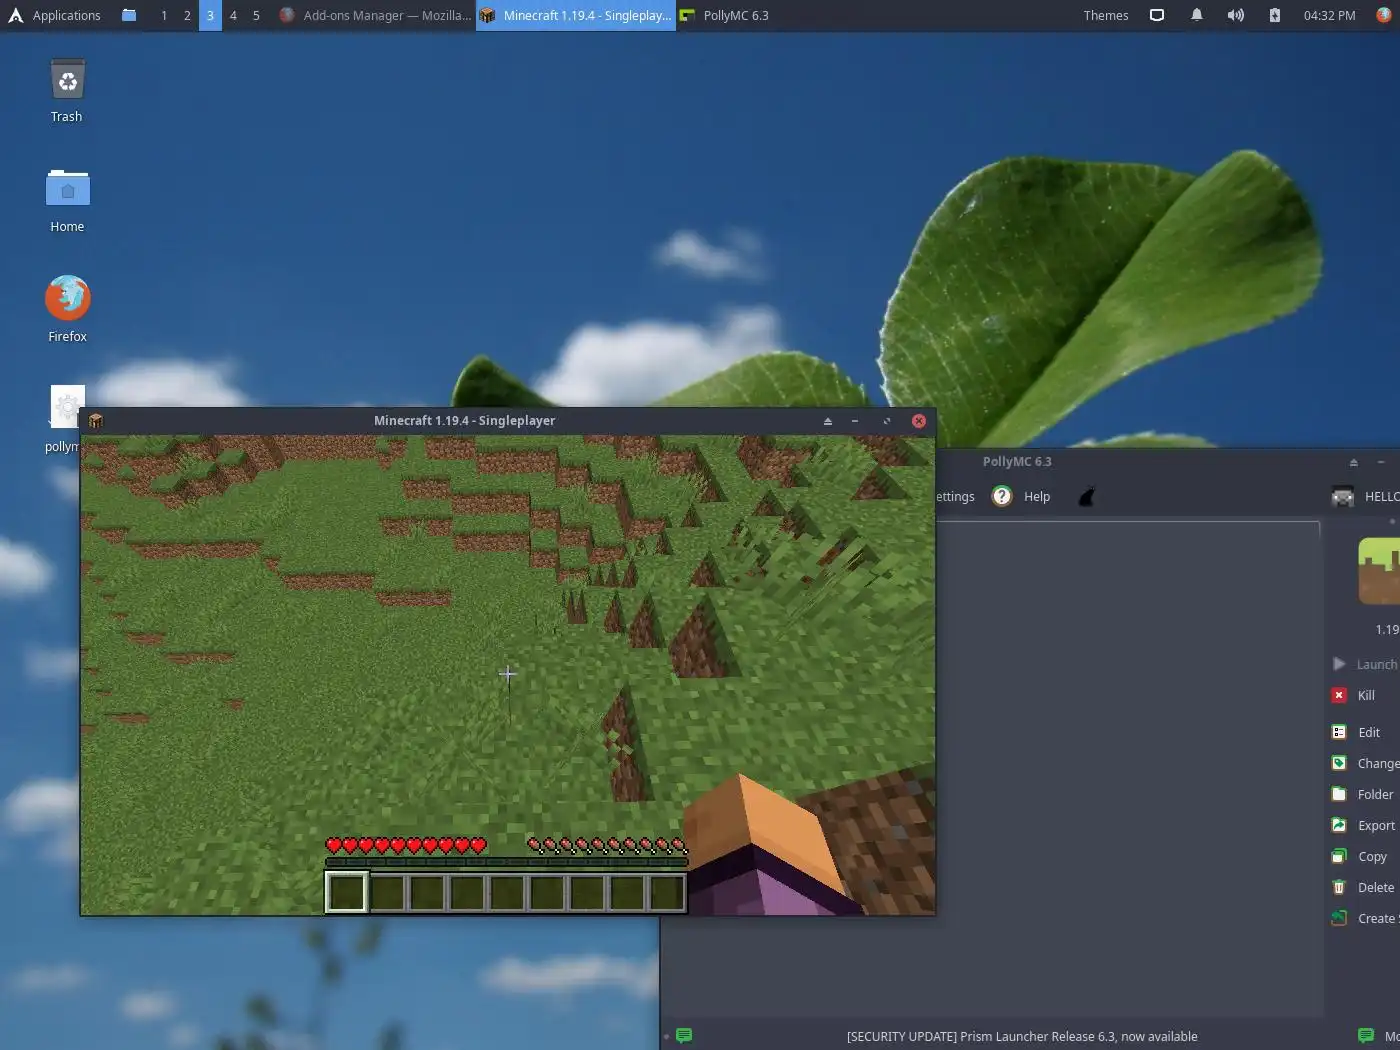Open the partially visible Settings item in PollyMC
Viewport: 1400px width, 1050px height.
[955, 496]
